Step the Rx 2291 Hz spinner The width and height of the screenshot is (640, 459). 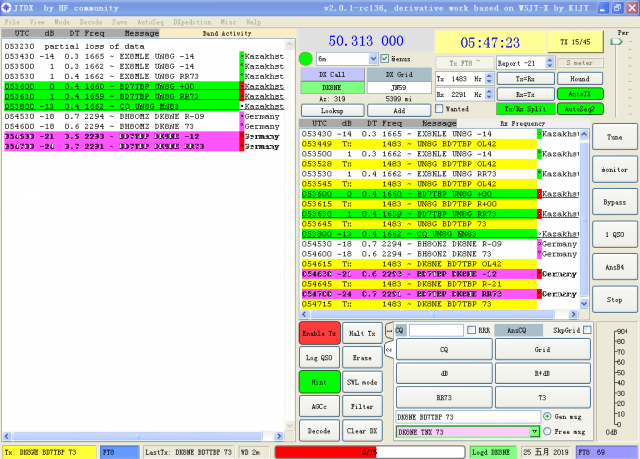[x=489, y=94]
